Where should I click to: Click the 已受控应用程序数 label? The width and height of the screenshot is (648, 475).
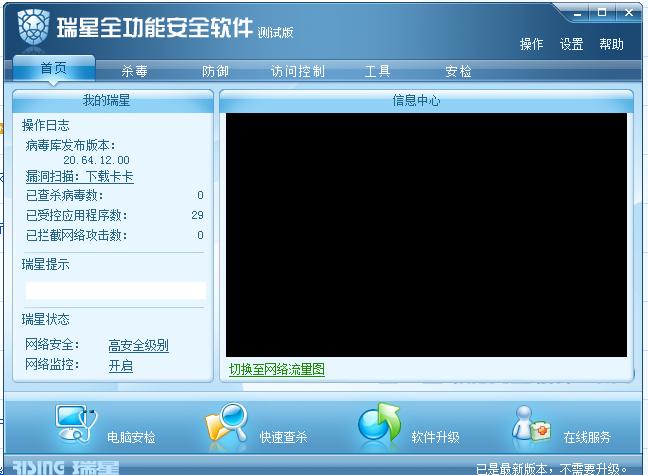(76, 215)
